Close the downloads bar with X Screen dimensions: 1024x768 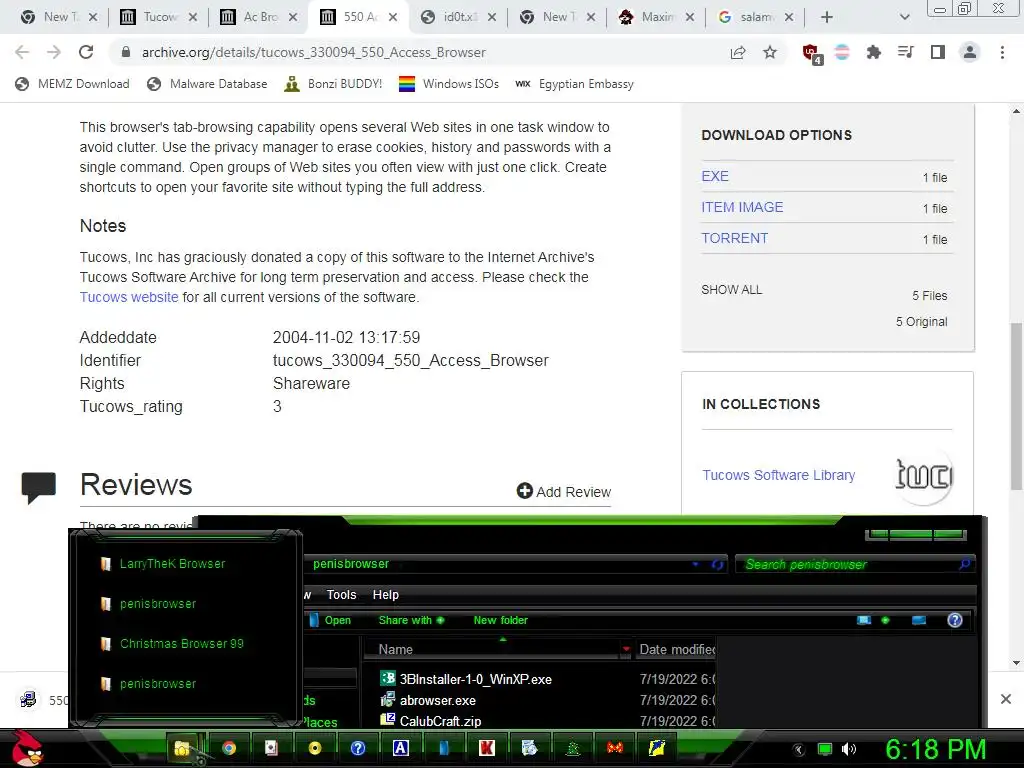pyautogui.click(x=1006, y=699)
